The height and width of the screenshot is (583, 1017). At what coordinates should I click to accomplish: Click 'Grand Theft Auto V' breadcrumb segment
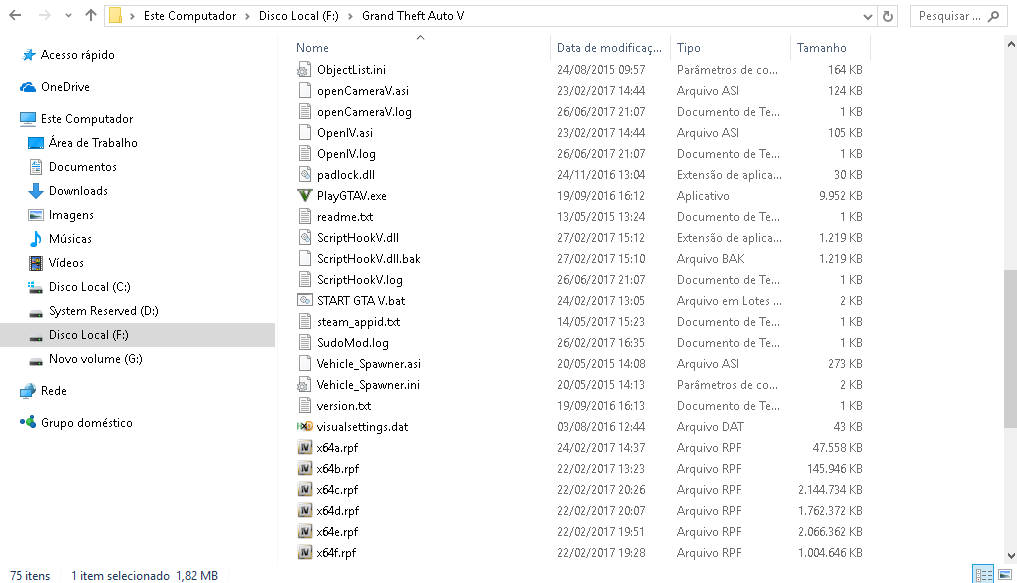click(x=413, y=16)
